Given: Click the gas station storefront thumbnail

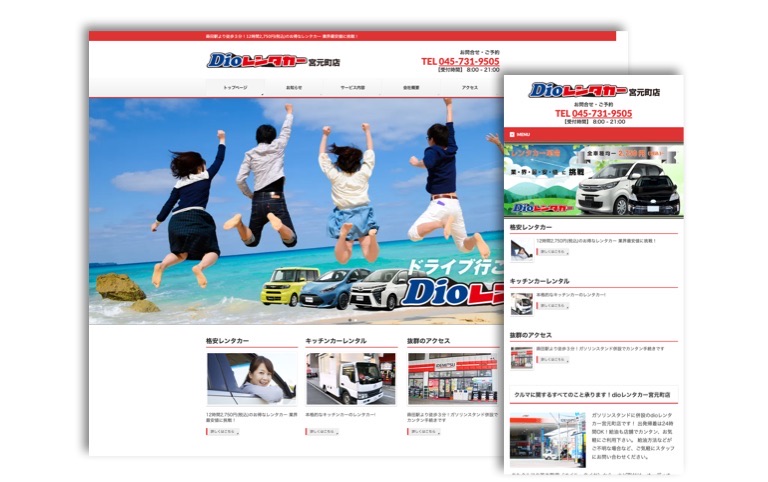Looking at the screenshot, I should click(x=451, y=378).
